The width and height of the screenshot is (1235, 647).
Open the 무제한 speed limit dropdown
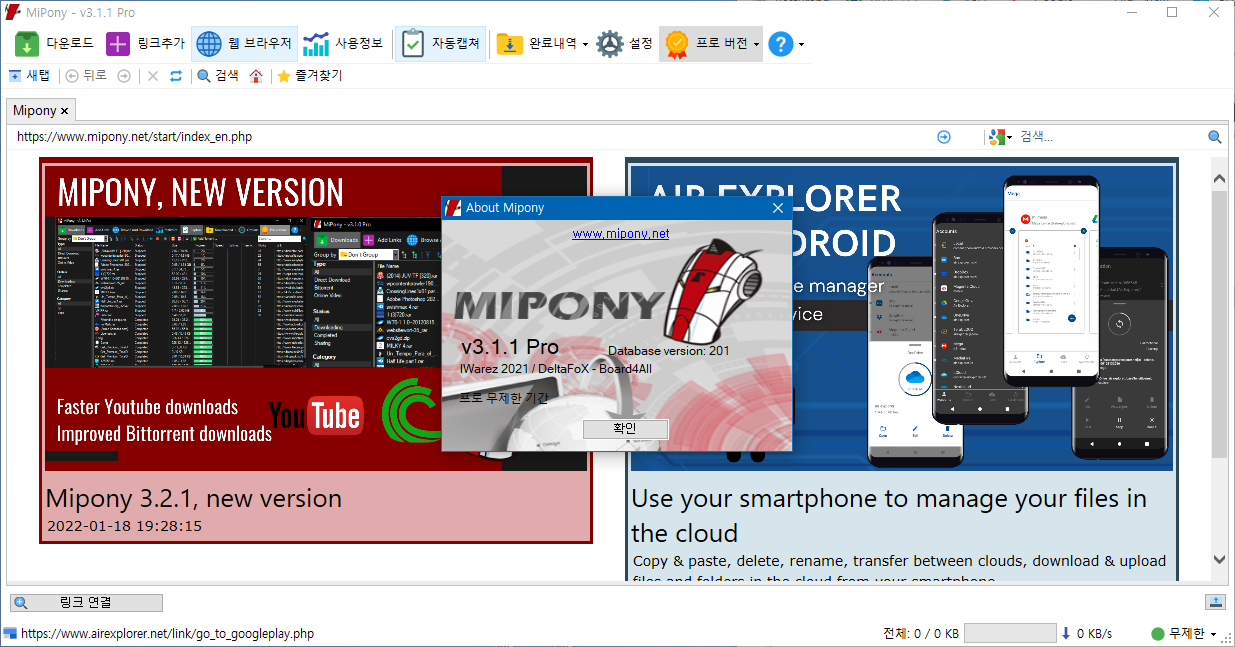click(1213, 634)
